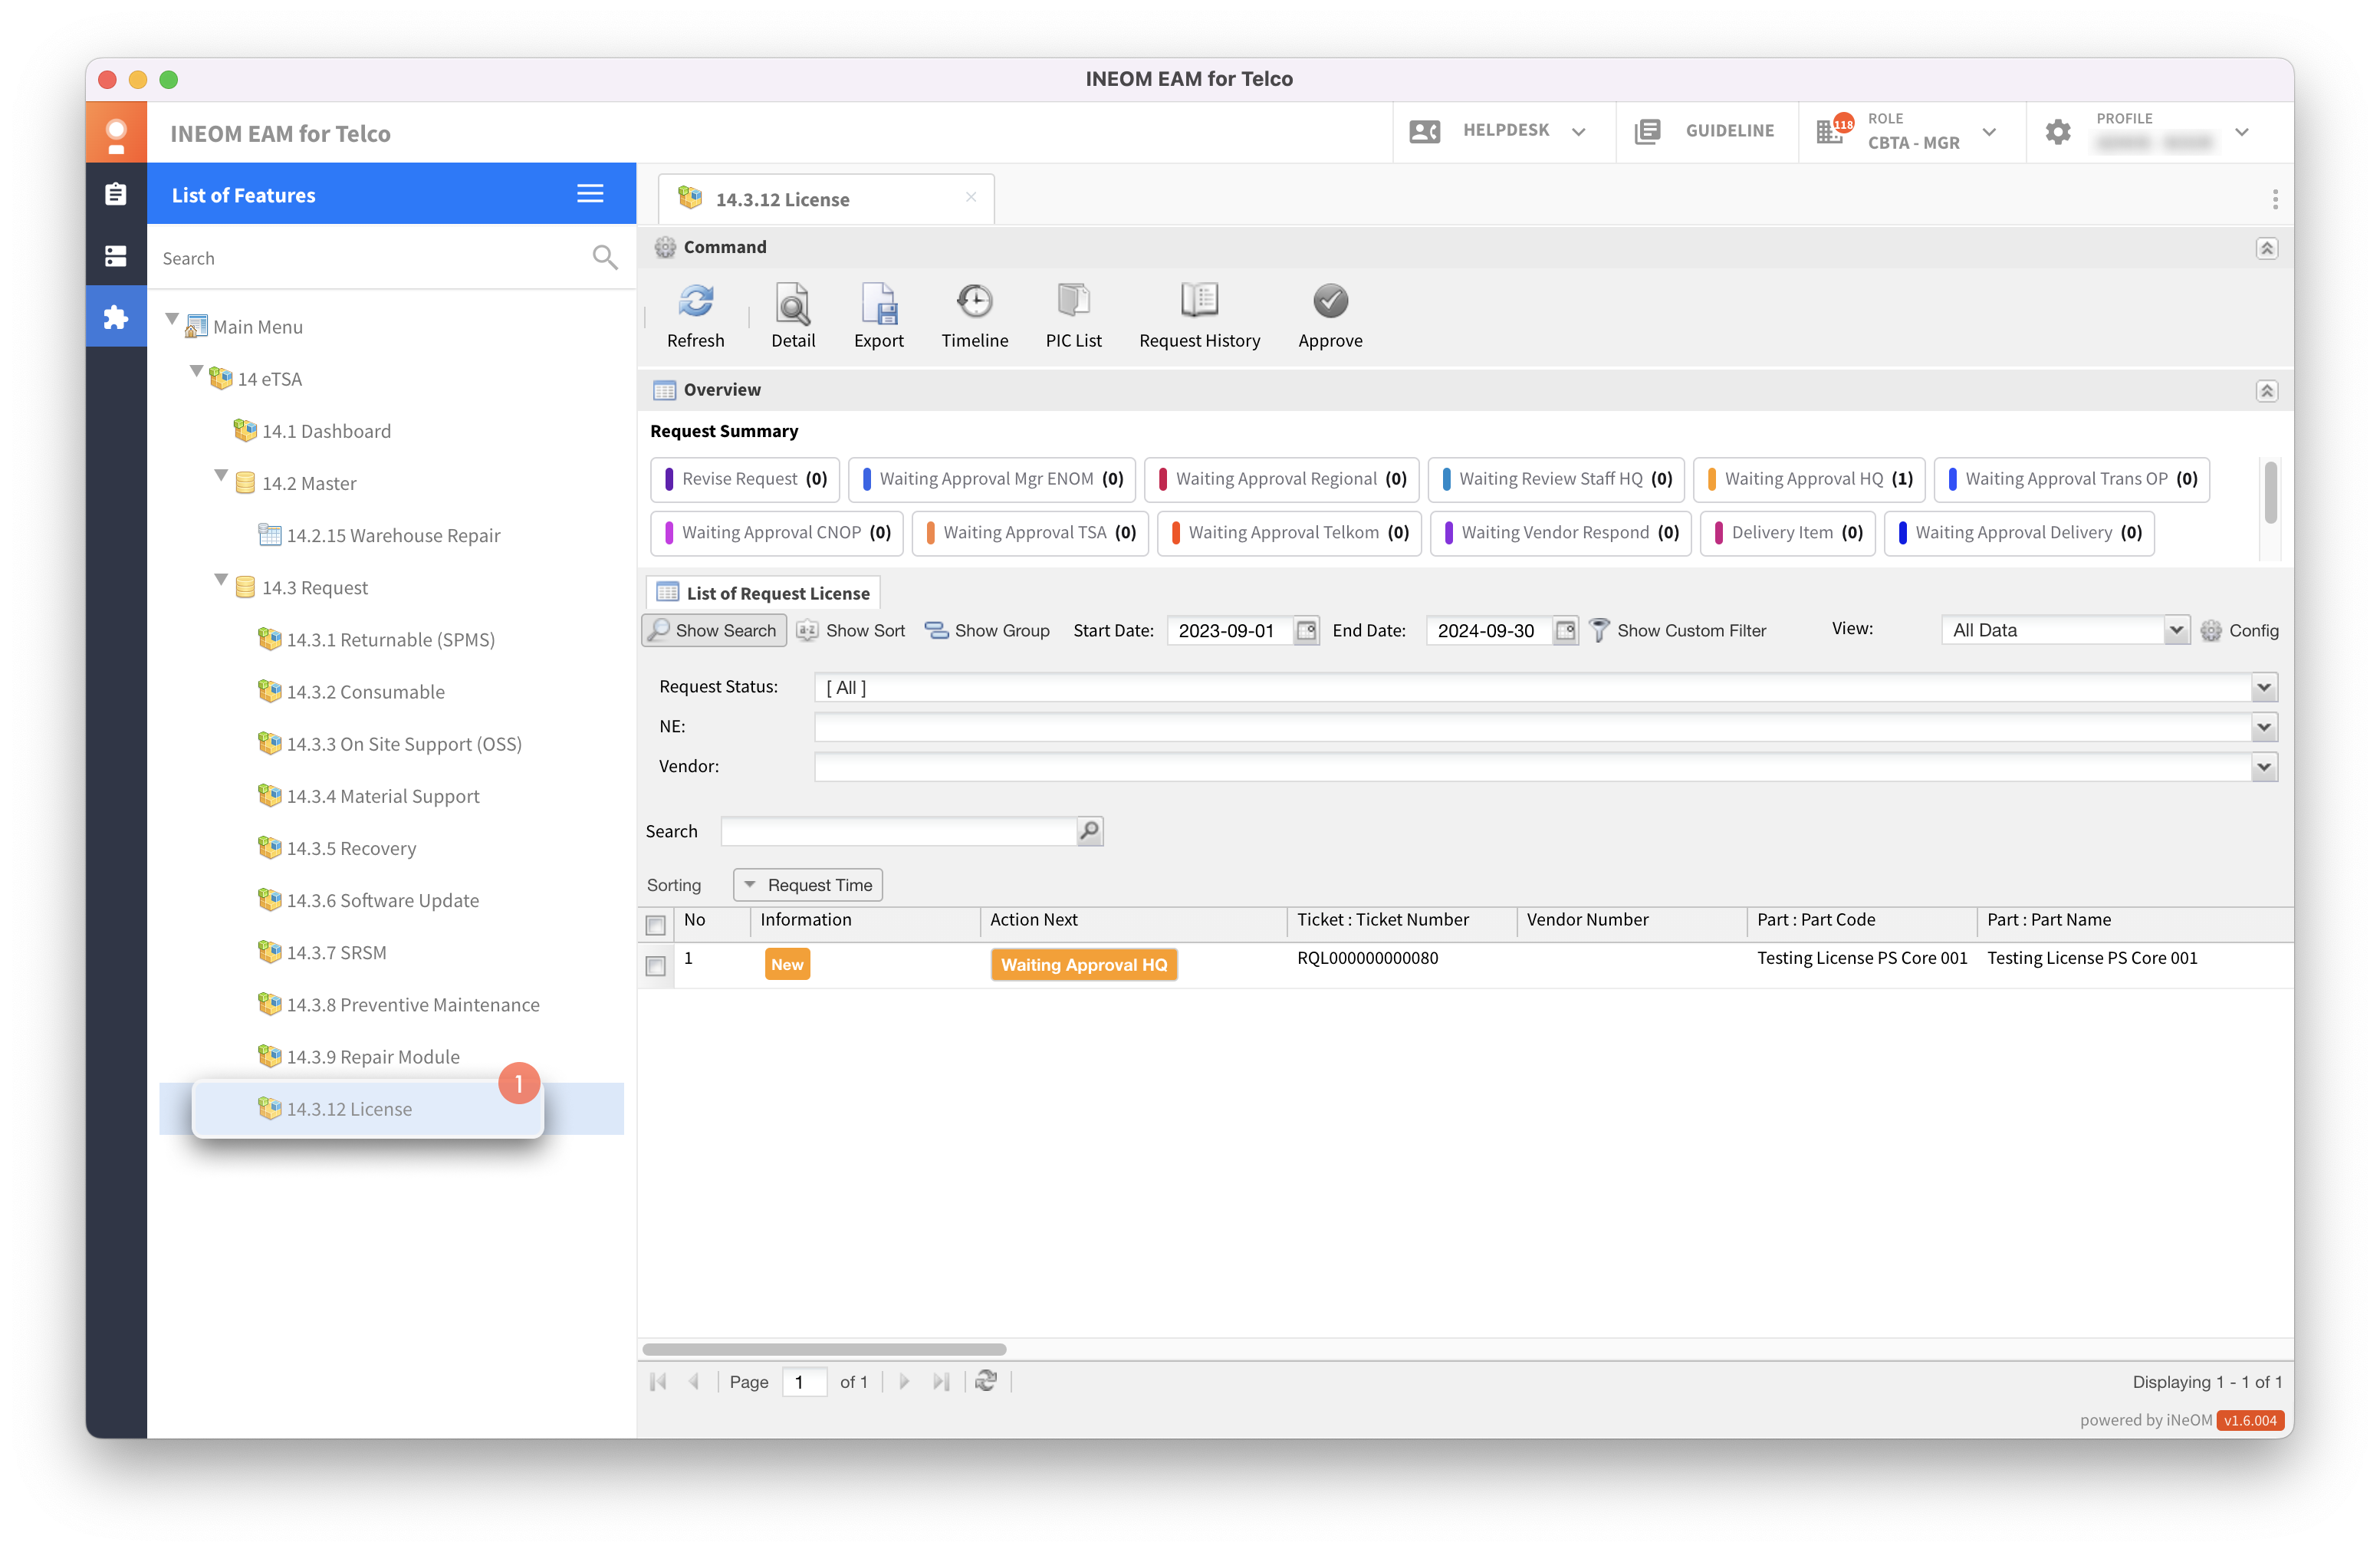Click the Role building icon with badge
The width and height of the screenshot is (2380, 1552).
pyautogui.click(x=1833, y=130)
